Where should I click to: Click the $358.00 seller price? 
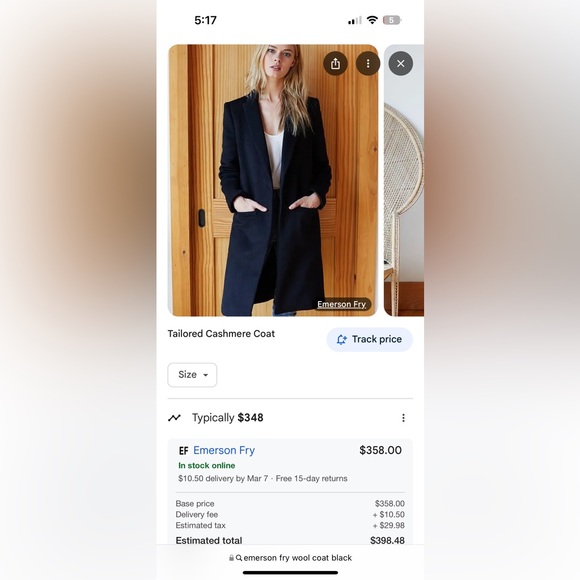tap(381, 450)
